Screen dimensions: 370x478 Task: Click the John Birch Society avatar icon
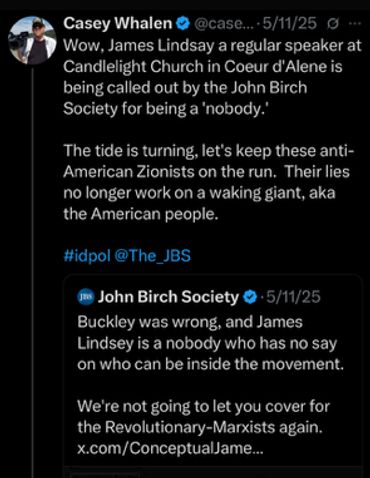[x=86, y=297]
